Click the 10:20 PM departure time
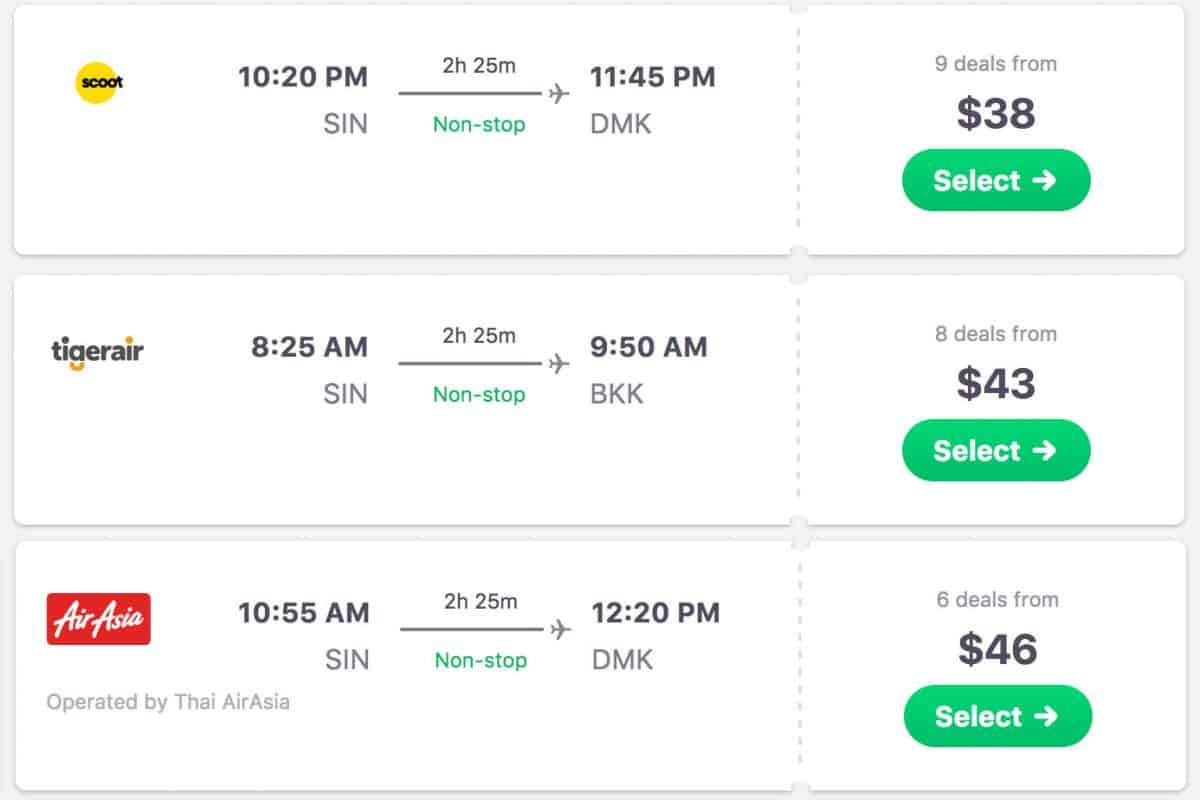Viewport: 1200px width, 800px height. pos(303,77)
